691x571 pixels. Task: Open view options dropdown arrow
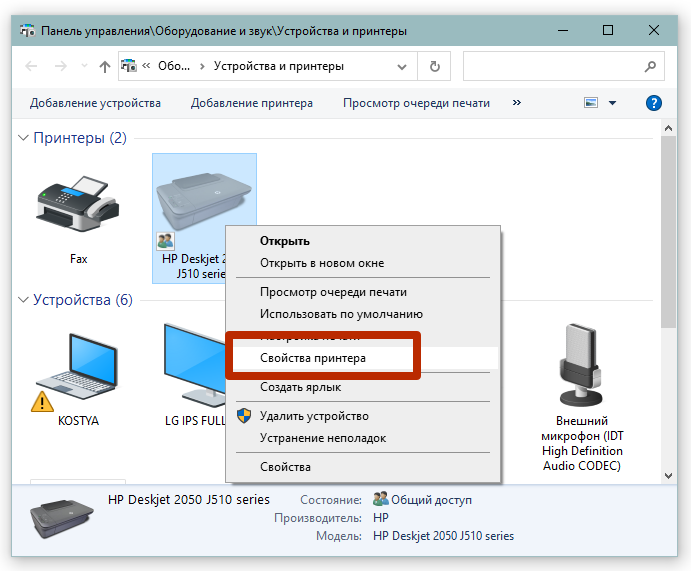pyautogui.click(x=612, y=103)
